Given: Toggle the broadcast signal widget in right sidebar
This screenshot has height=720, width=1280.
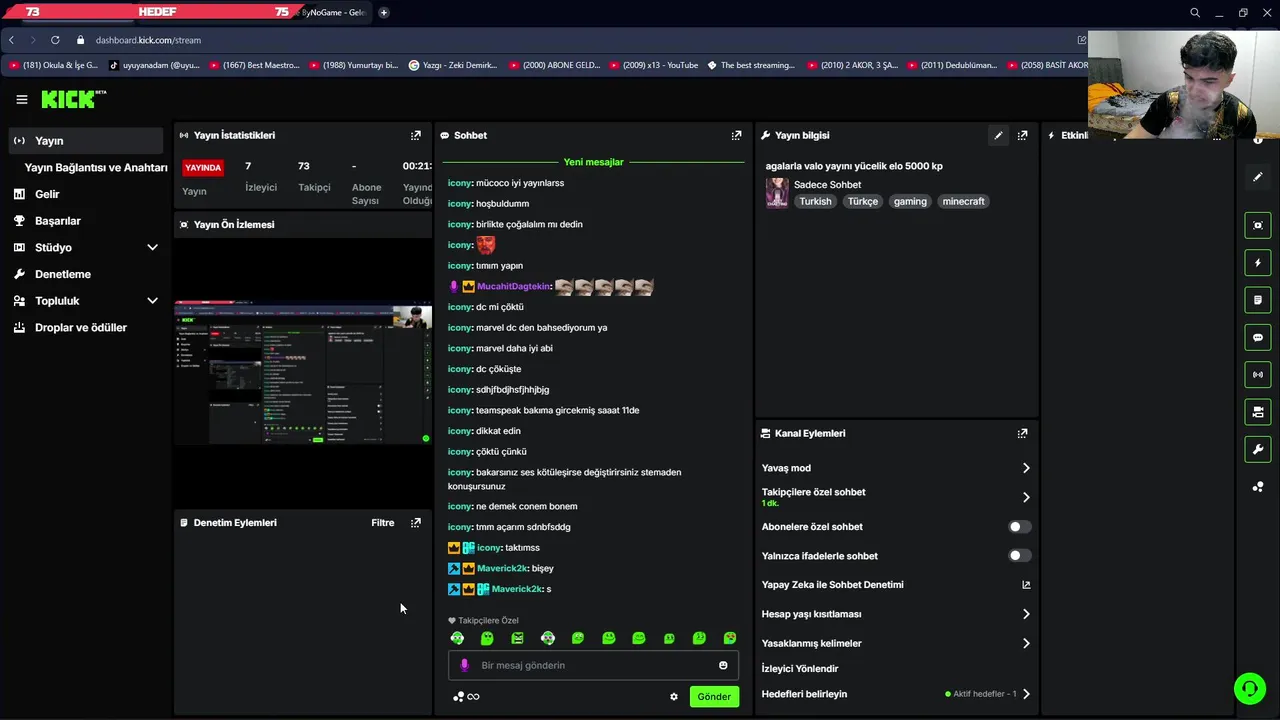Looking at the screenshot, I should (x=1258, y=375).
